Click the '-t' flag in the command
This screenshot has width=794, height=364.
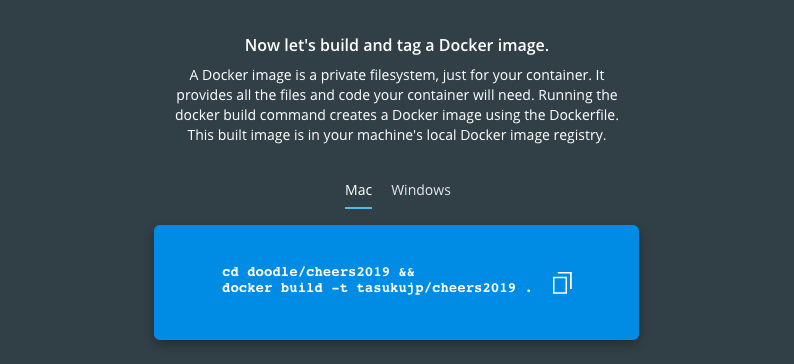click(x=339, y=289)
